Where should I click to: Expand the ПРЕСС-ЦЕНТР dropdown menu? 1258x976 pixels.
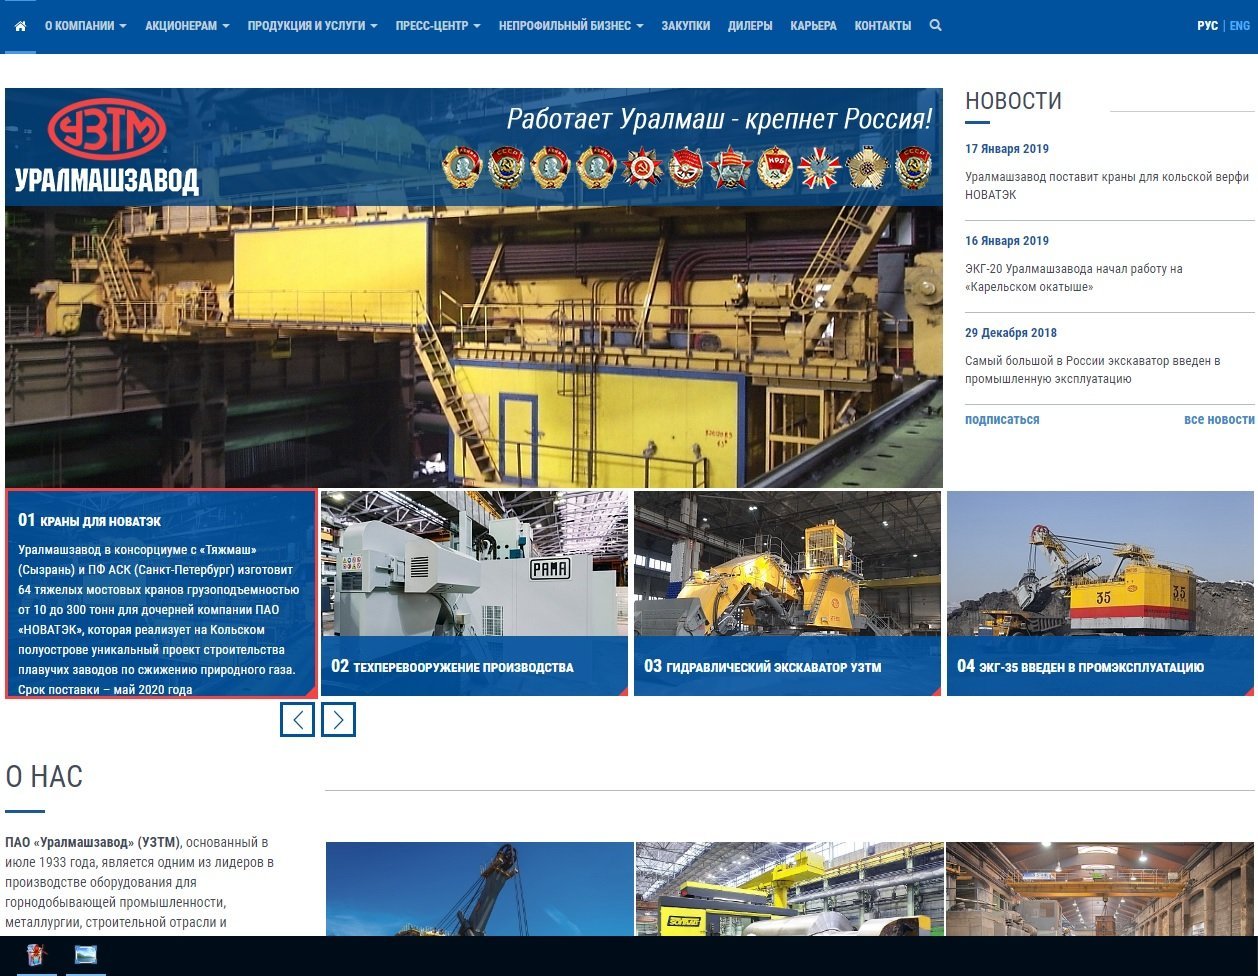[x=438, y=26]
